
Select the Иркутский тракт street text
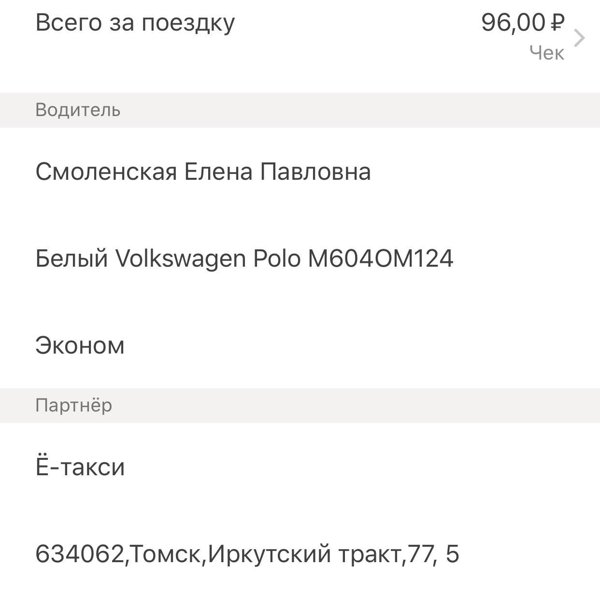(x=304, y=554)
